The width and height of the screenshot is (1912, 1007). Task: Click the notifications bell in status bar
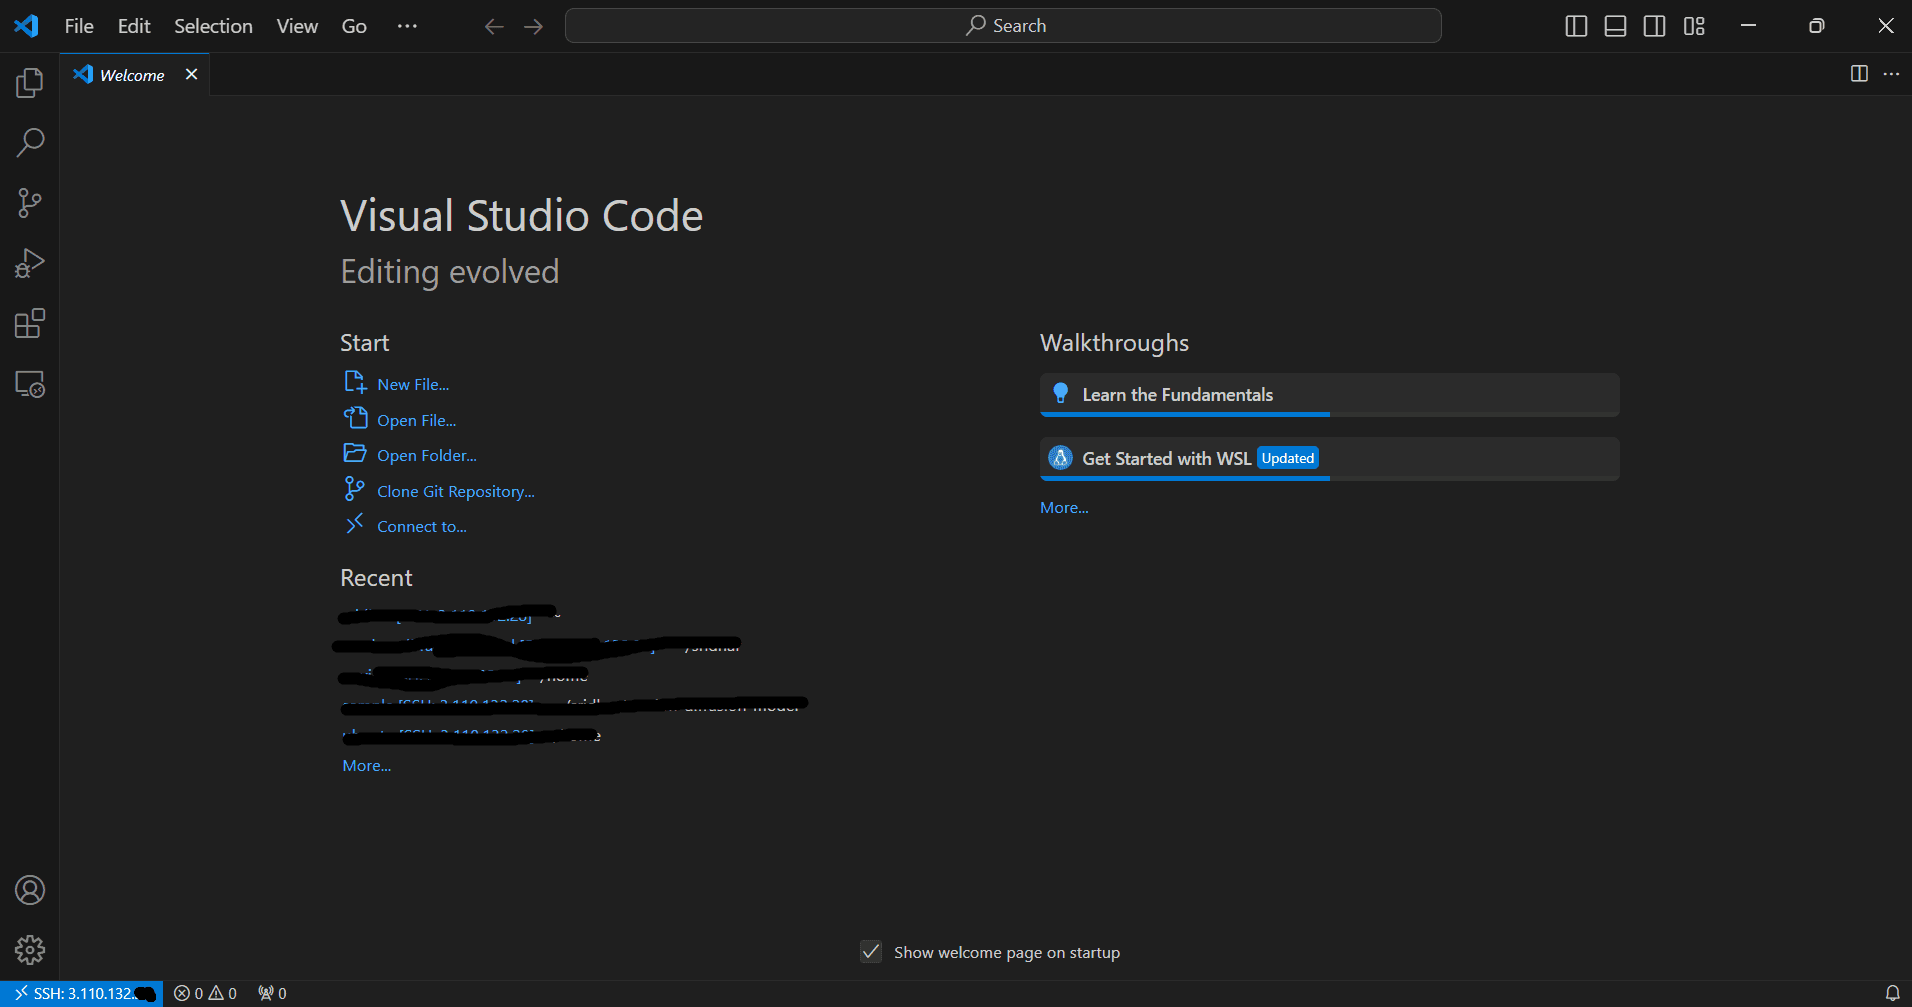(1892, 993)
